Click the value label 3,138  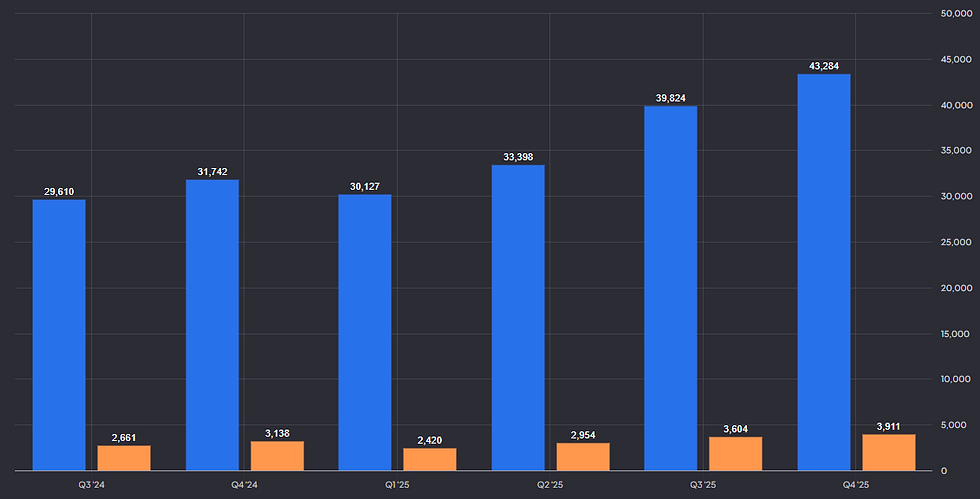point(277,433)
